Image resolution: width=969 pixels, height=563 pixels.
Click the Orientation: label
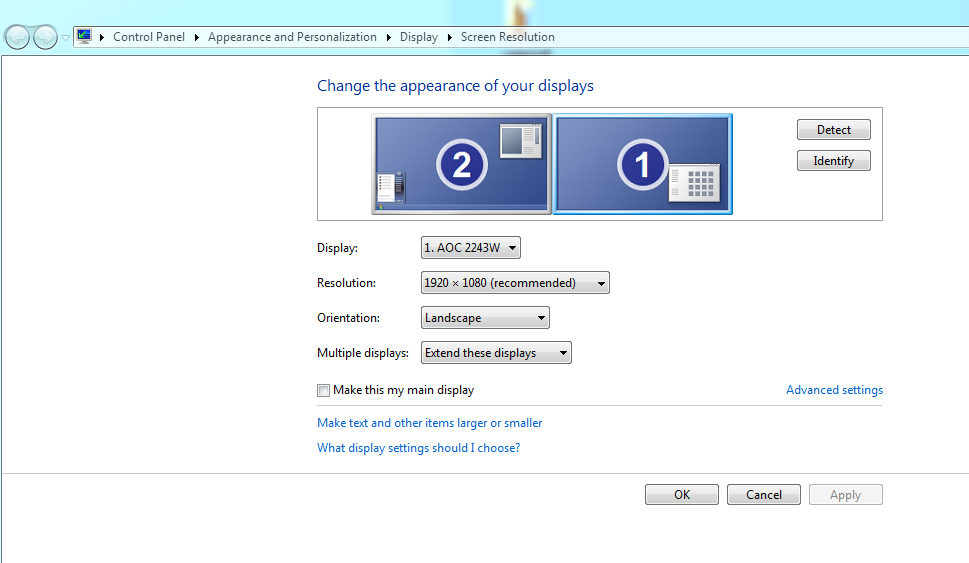click(349, 318)
